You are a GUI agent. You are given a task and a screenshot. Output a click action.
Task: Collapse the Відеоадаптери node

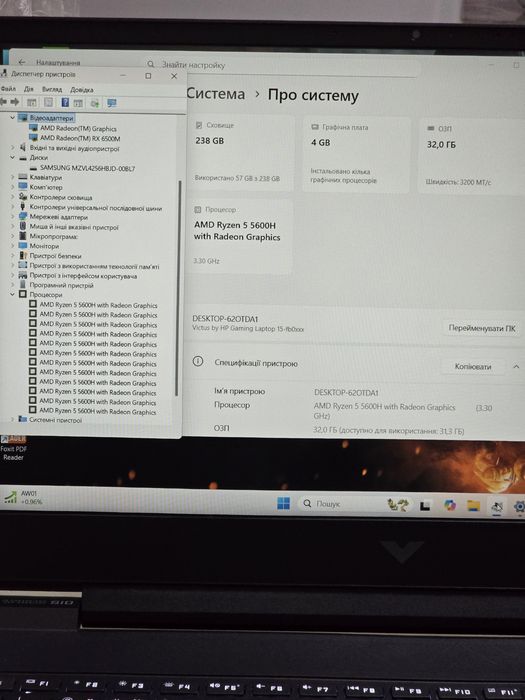pyautogui.click(x=12, y=117)
